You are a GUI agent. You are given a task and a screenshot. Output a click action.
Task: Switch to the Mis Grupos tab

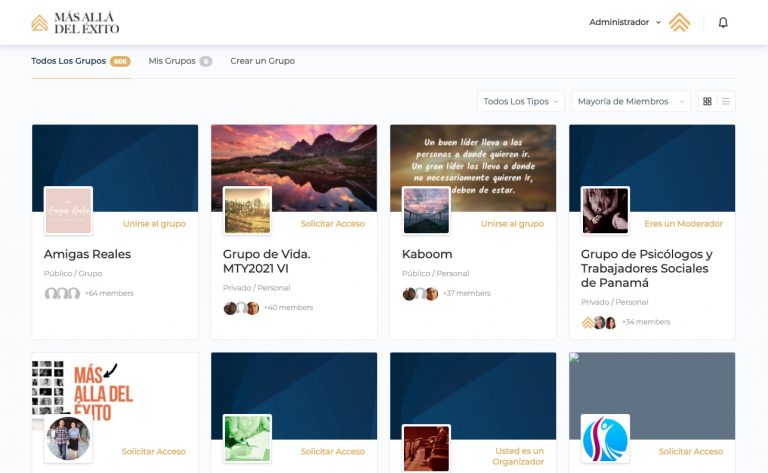(172, 61)
